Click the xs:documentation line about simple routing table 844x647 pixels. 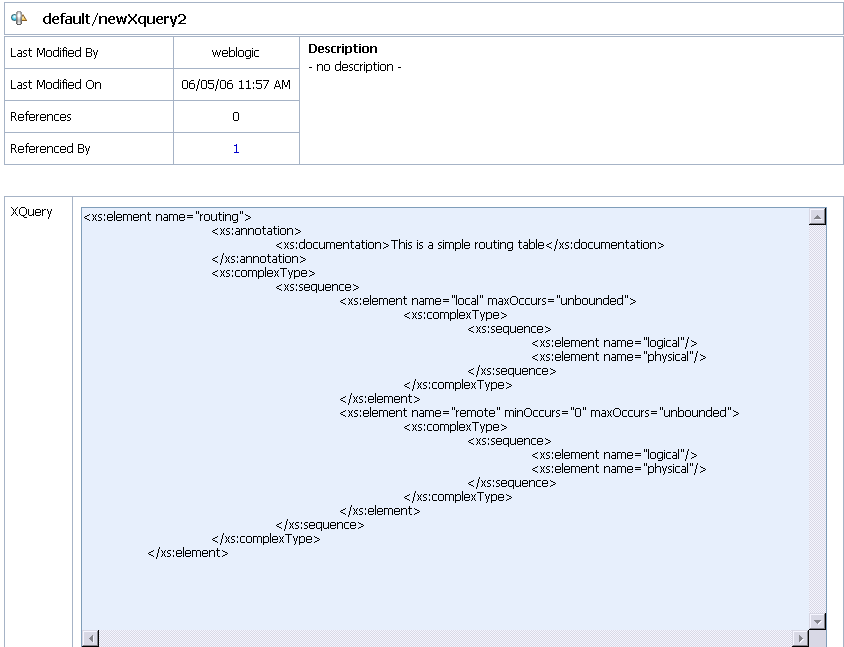click(470, 244)
